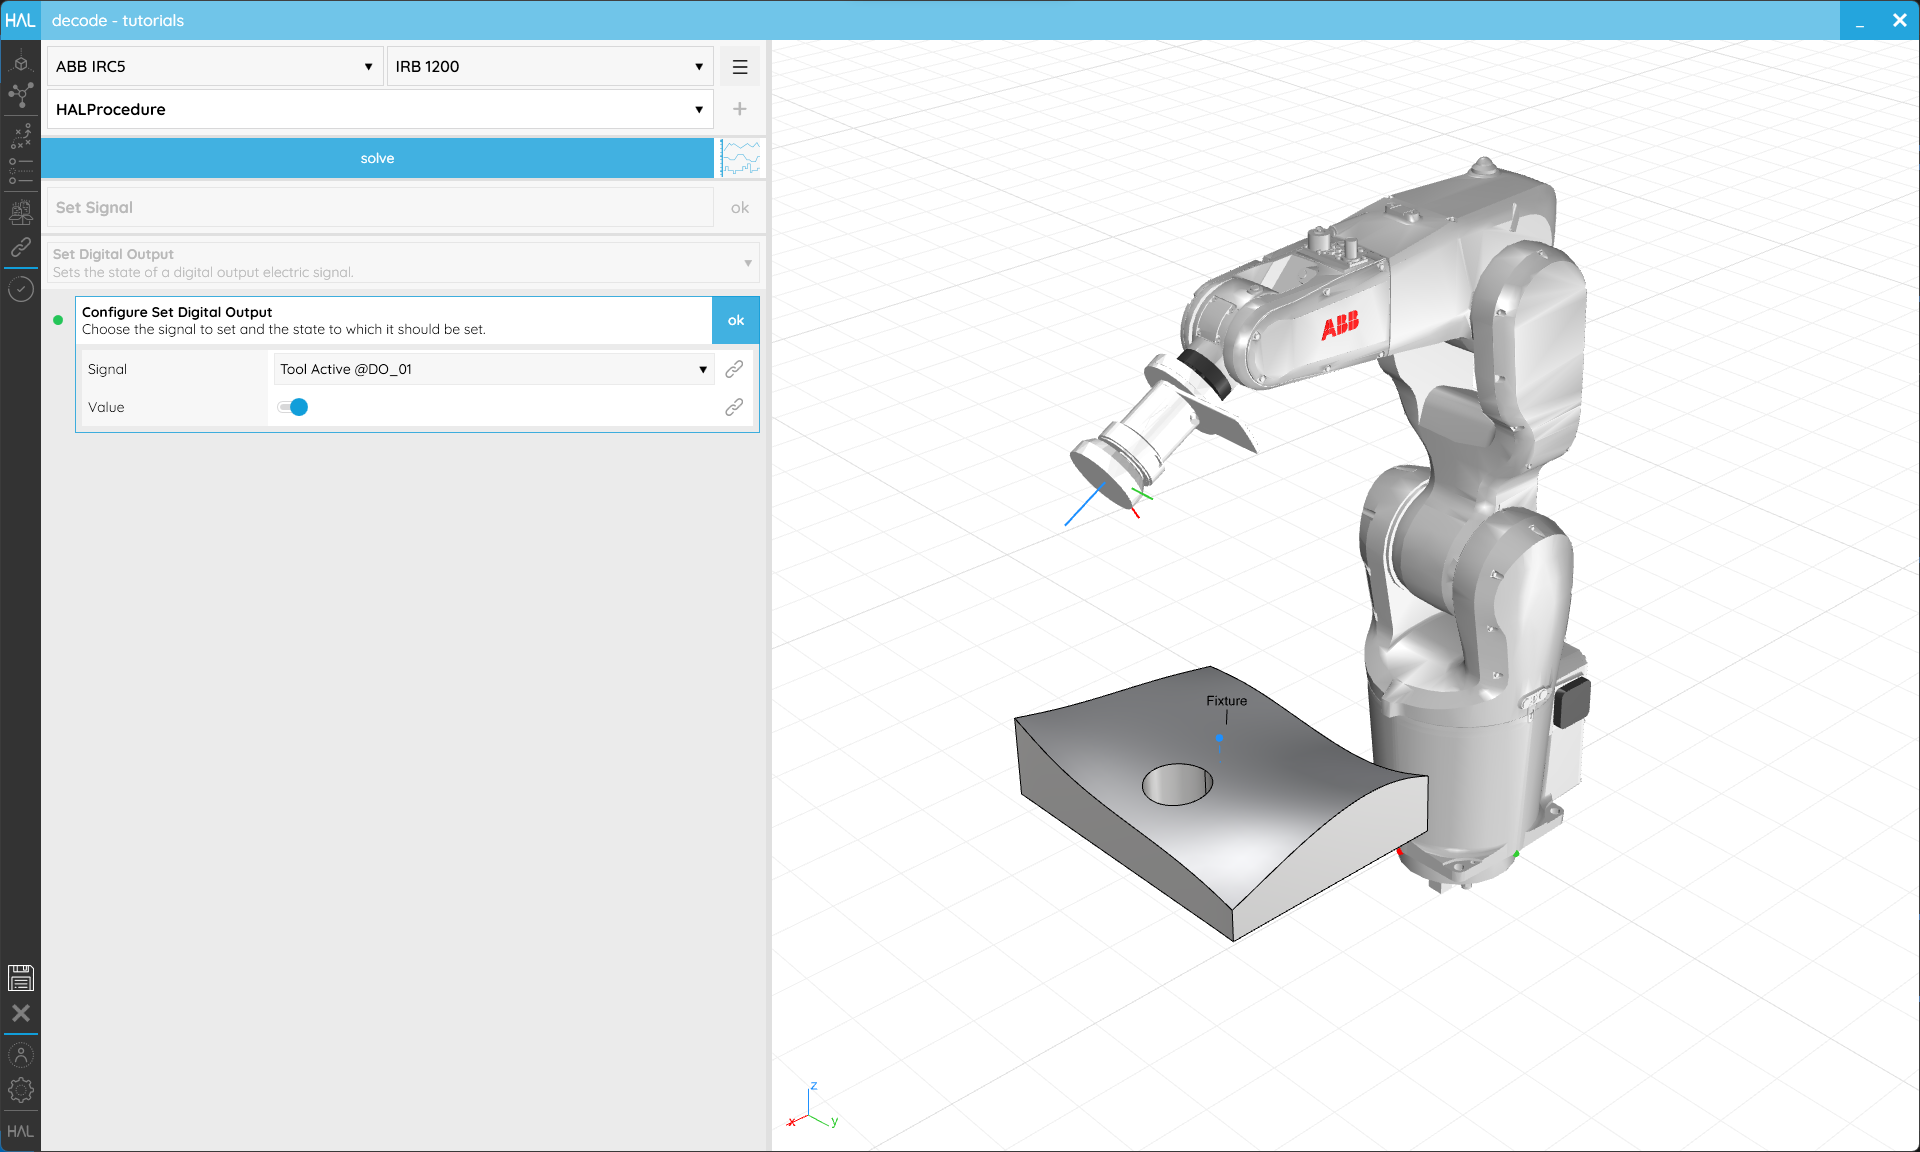Expand the HALProcedure dropdown

click(380, 109)
